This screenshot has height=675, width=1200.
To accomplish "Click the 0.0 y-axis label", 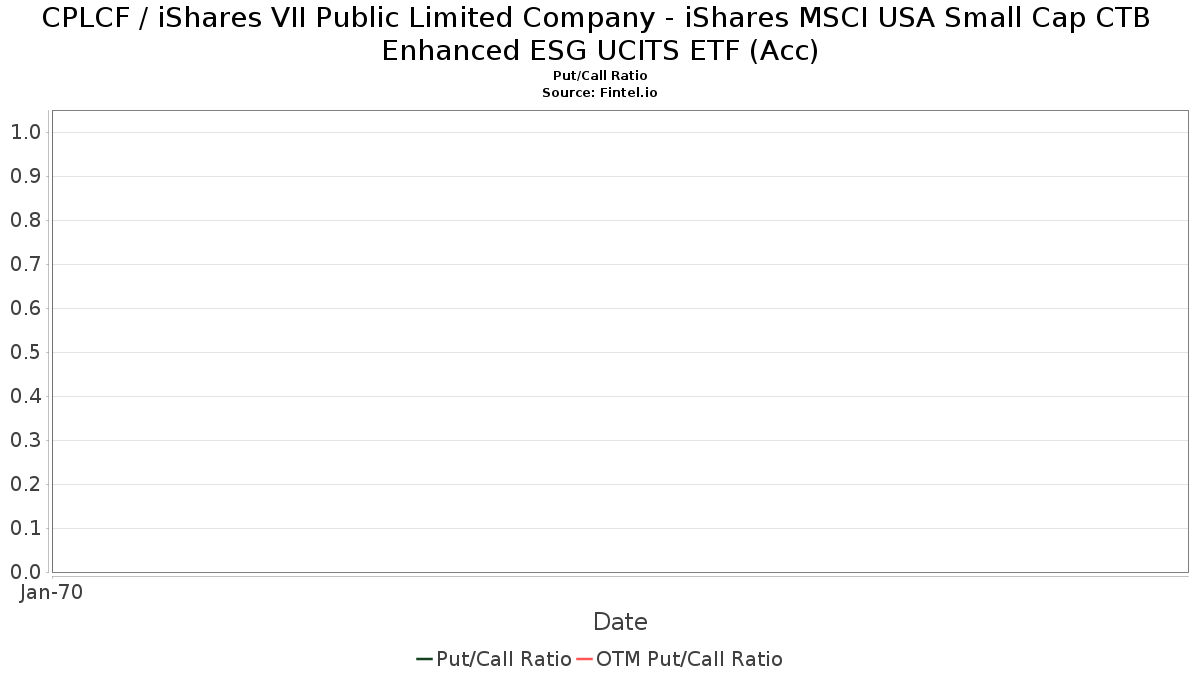I will tap(25, 572).
